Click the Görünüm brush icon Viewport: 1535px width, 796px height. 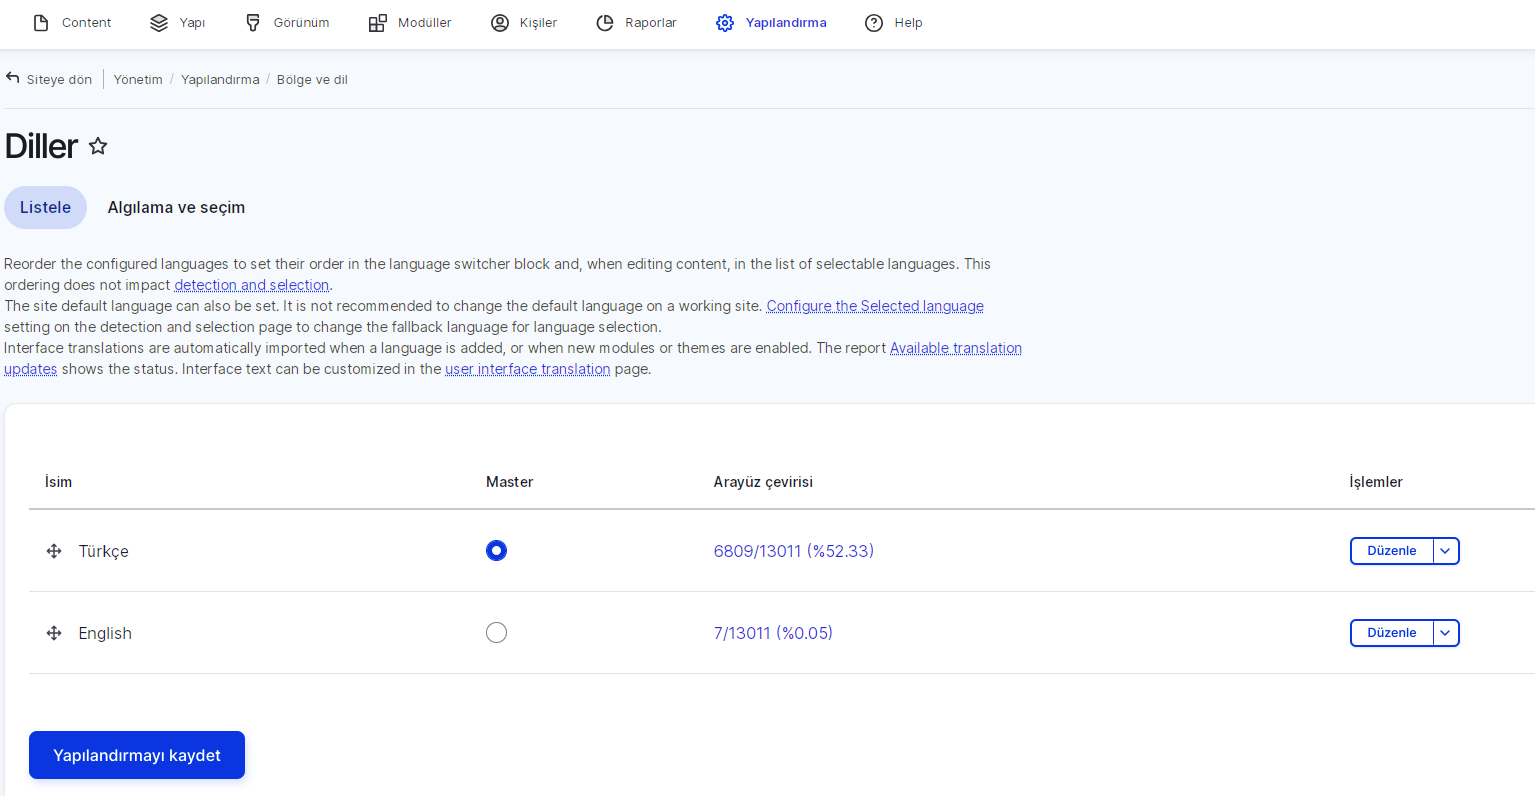pos(253,23)
